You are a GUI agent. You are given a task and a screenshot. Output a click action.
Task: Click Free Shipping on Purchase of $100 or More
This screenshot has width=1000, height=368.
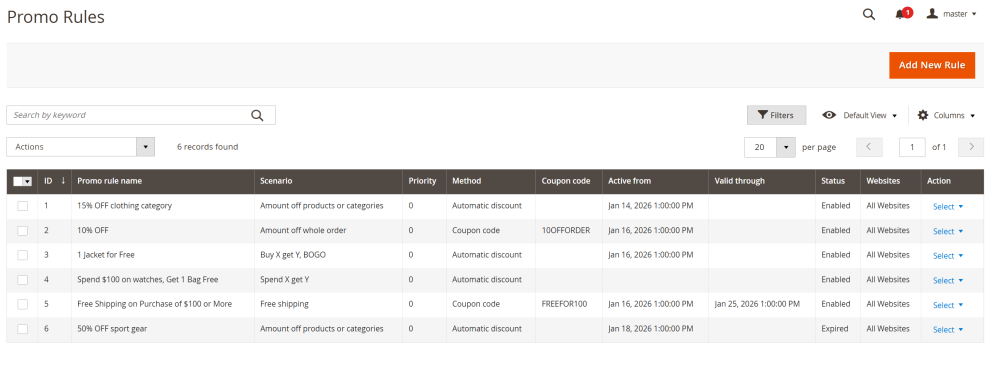[154, 304]
